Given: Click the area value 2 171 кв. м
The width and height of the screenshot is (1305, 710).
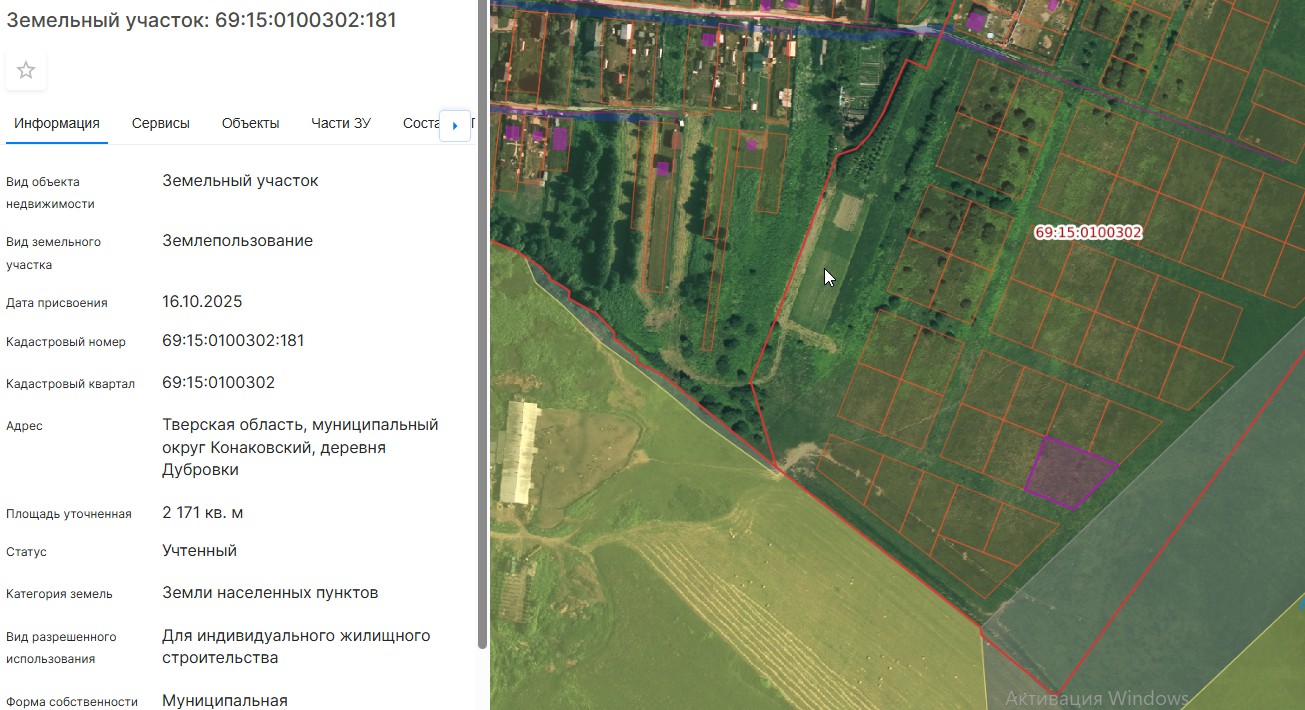Looking at the screenshot, I should point(203,513).
